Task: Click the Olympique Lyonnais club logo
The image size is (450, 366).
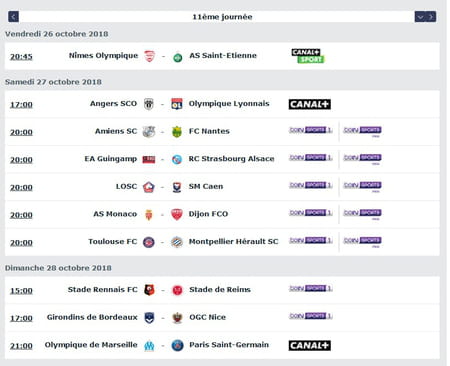Action: pyautogui.click(x=177, y=104)
